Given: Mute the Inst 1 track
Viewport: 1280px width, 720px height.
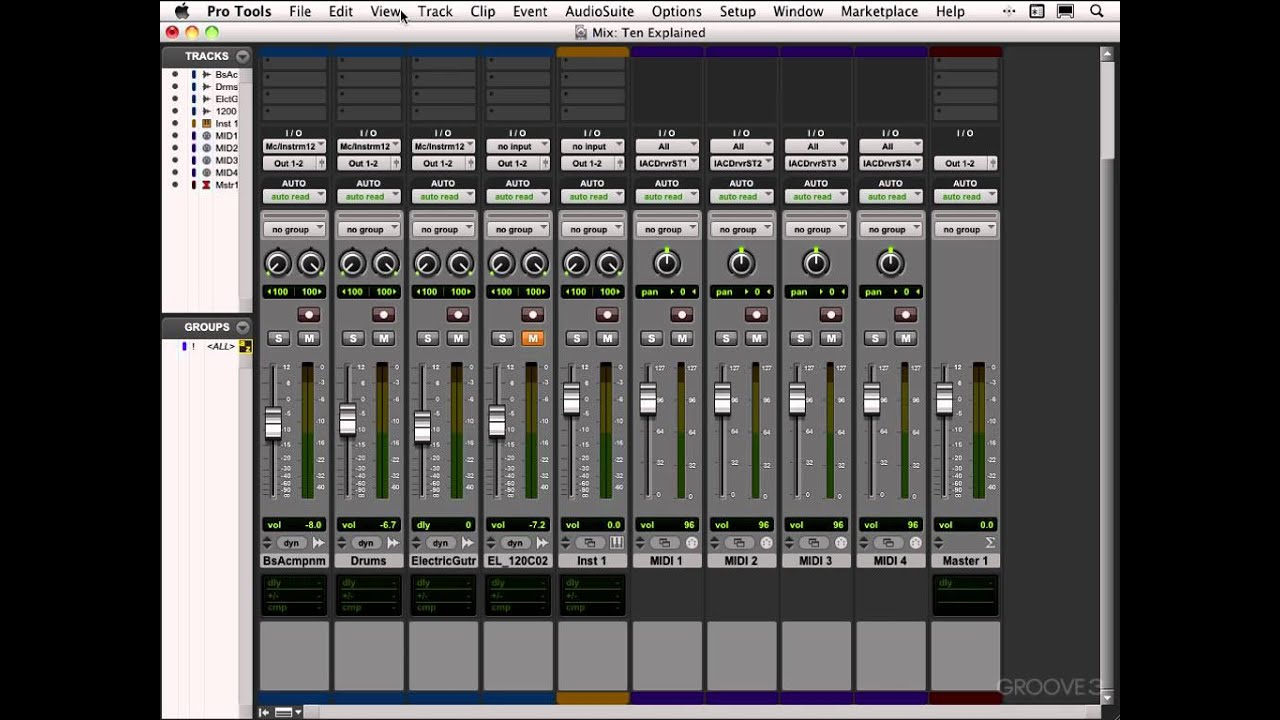Looking at the screenshot, I should coord(607,338).
